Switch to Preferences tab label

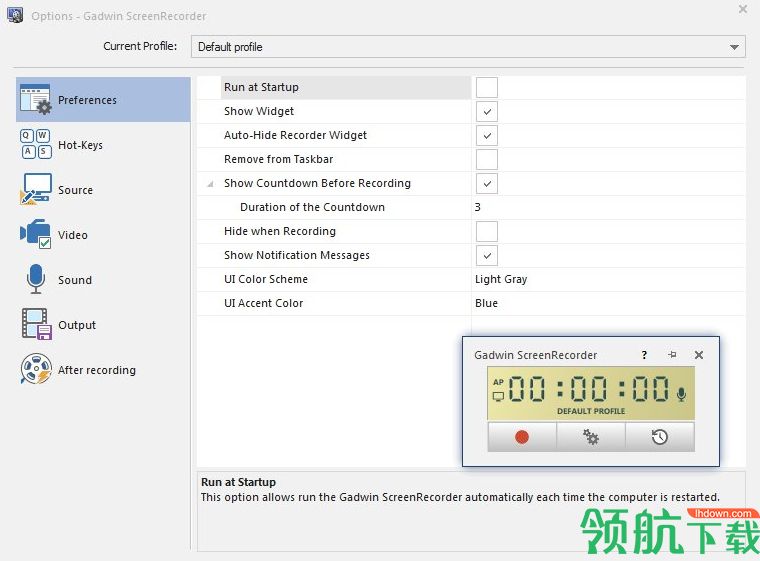(x=87, y=100)
